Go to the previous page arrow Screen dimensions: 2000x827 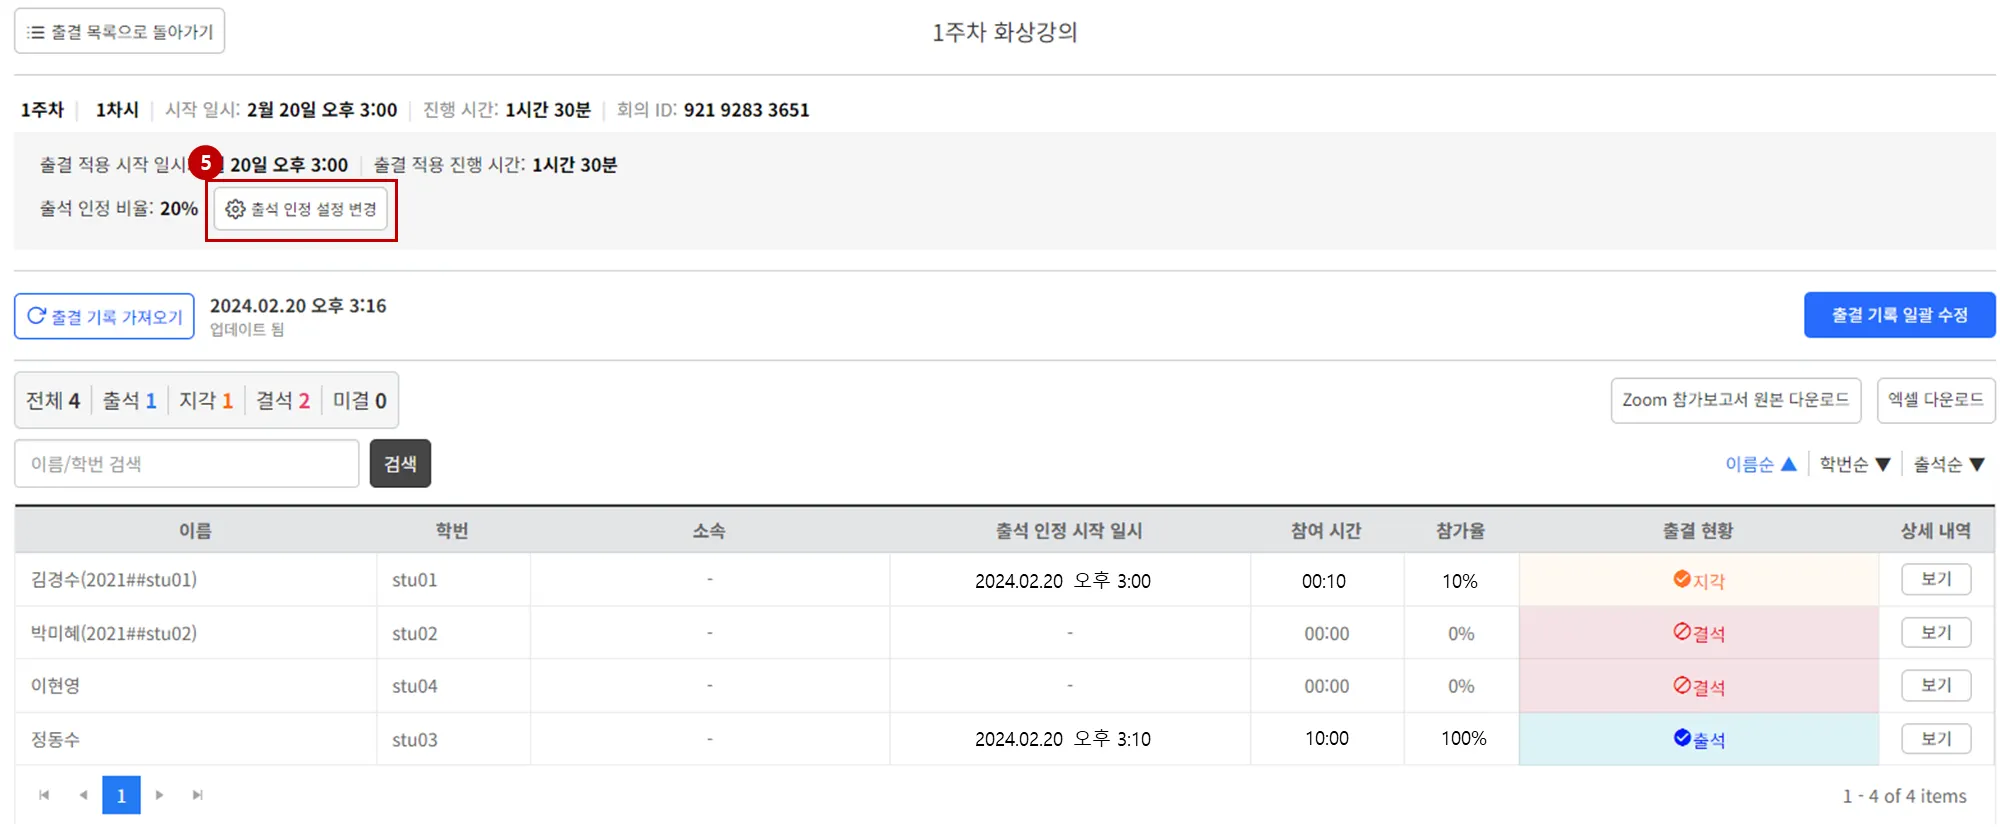tap(83, 795)
